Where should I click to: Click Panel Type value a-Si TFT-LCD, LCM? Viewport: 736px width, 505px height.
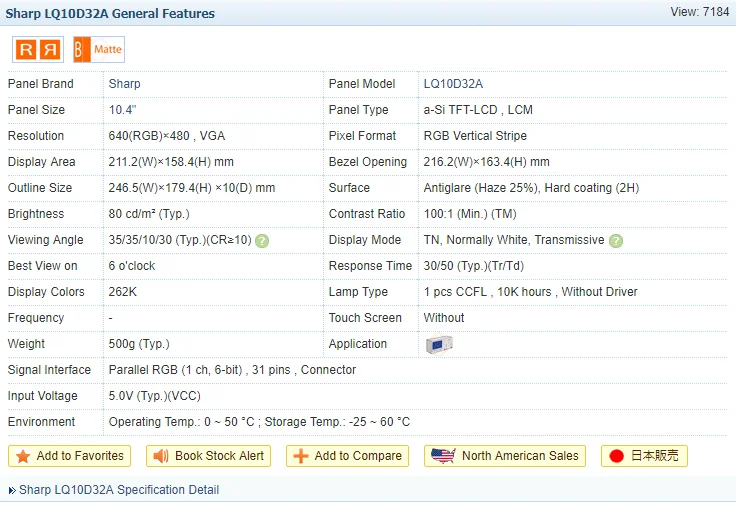478,110
